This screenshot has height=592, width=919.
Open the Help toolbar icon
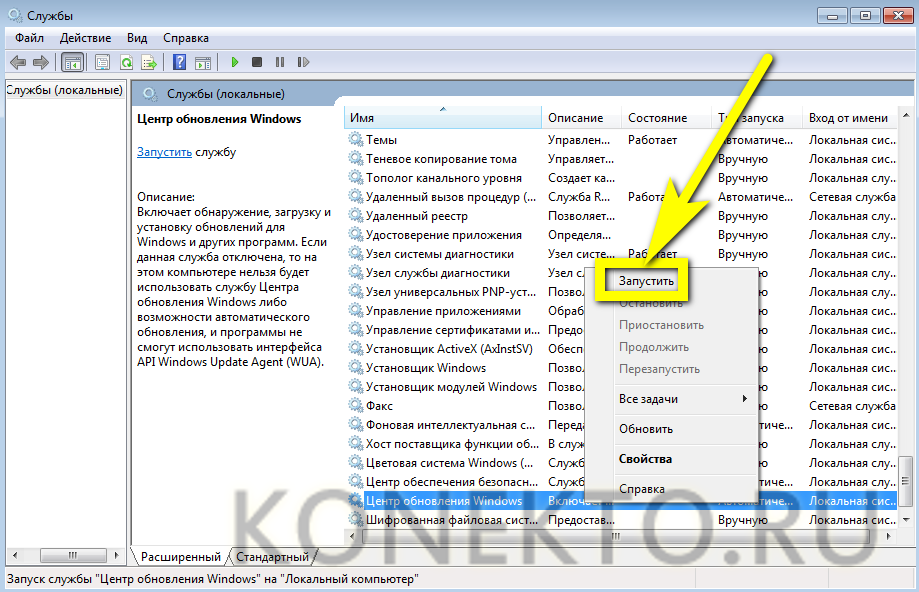179,62
